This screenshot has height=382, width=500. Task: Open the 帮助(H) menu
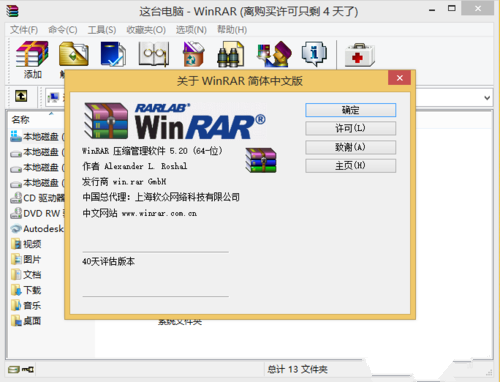click(x=232, y=30)
